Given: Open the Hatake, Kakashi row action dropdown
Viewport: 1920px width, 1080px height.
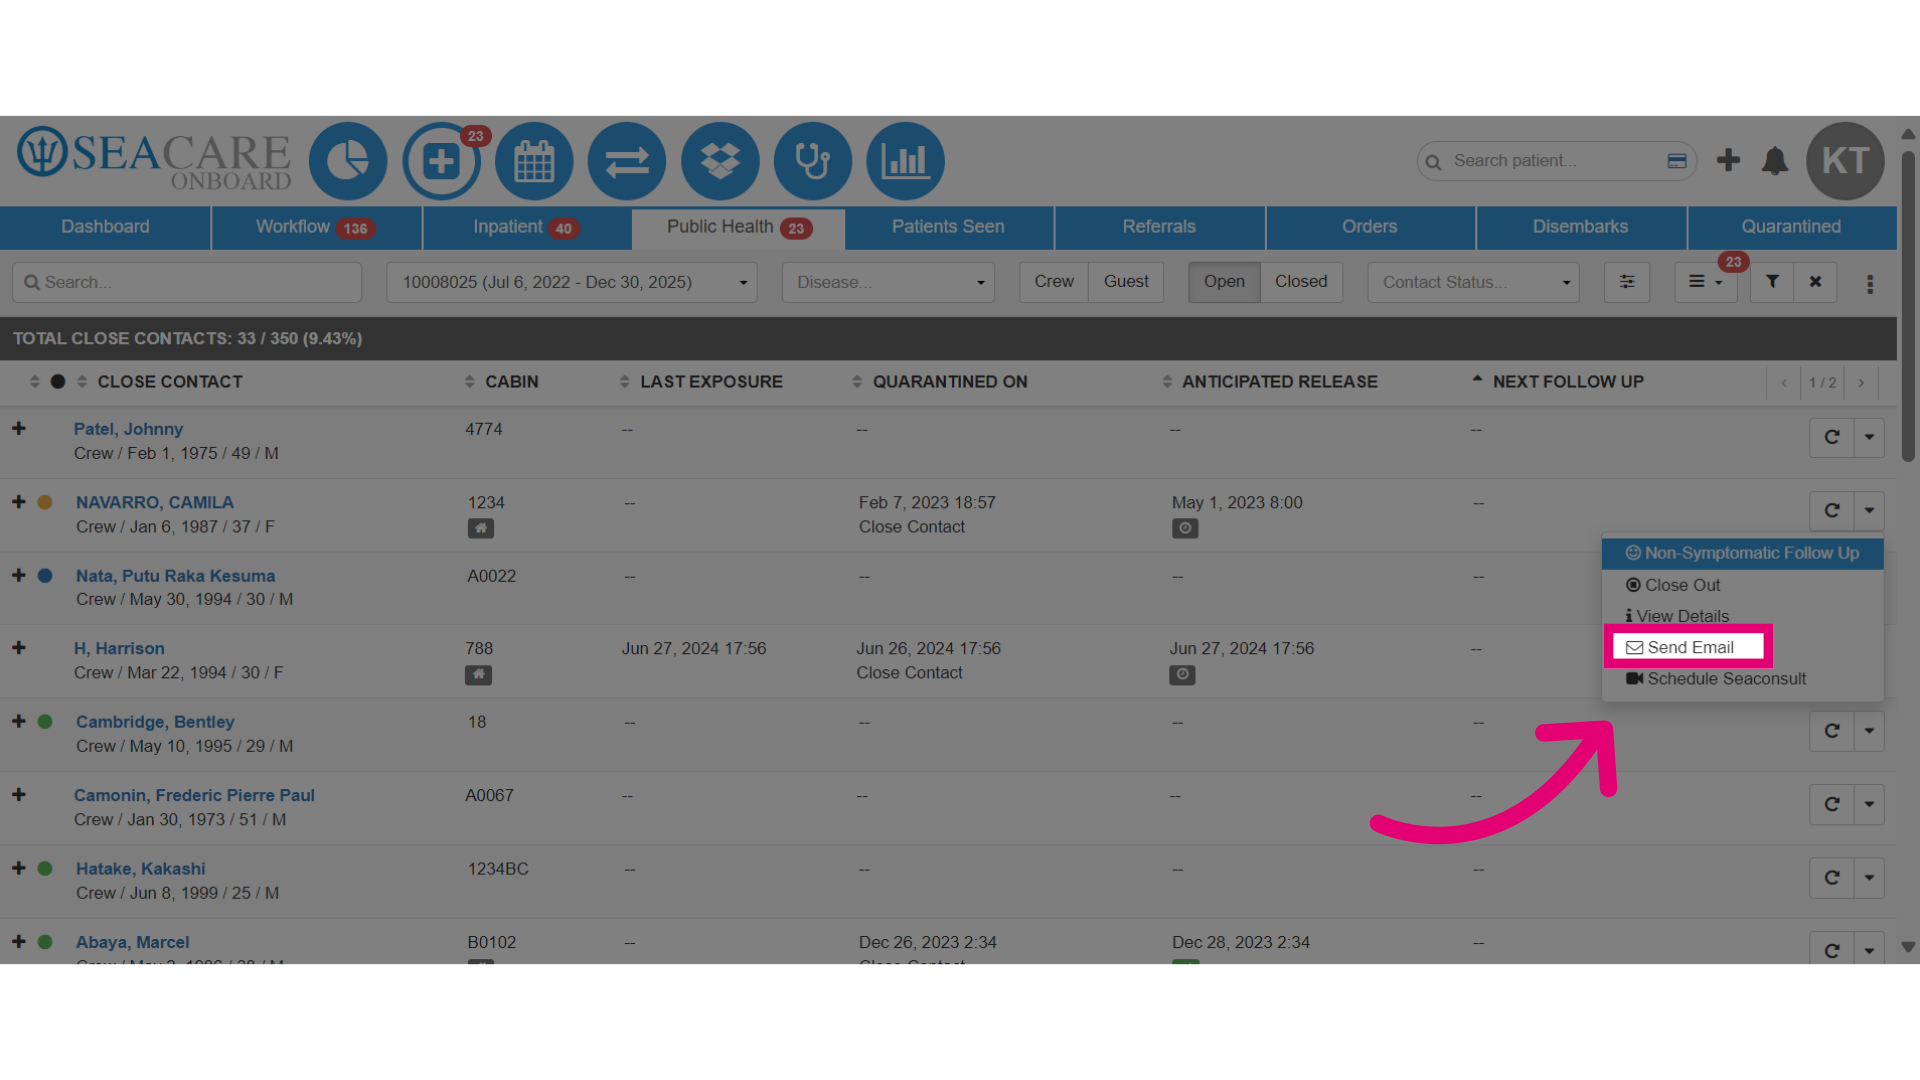Looking at the screenshot, I should point(1869,878).
